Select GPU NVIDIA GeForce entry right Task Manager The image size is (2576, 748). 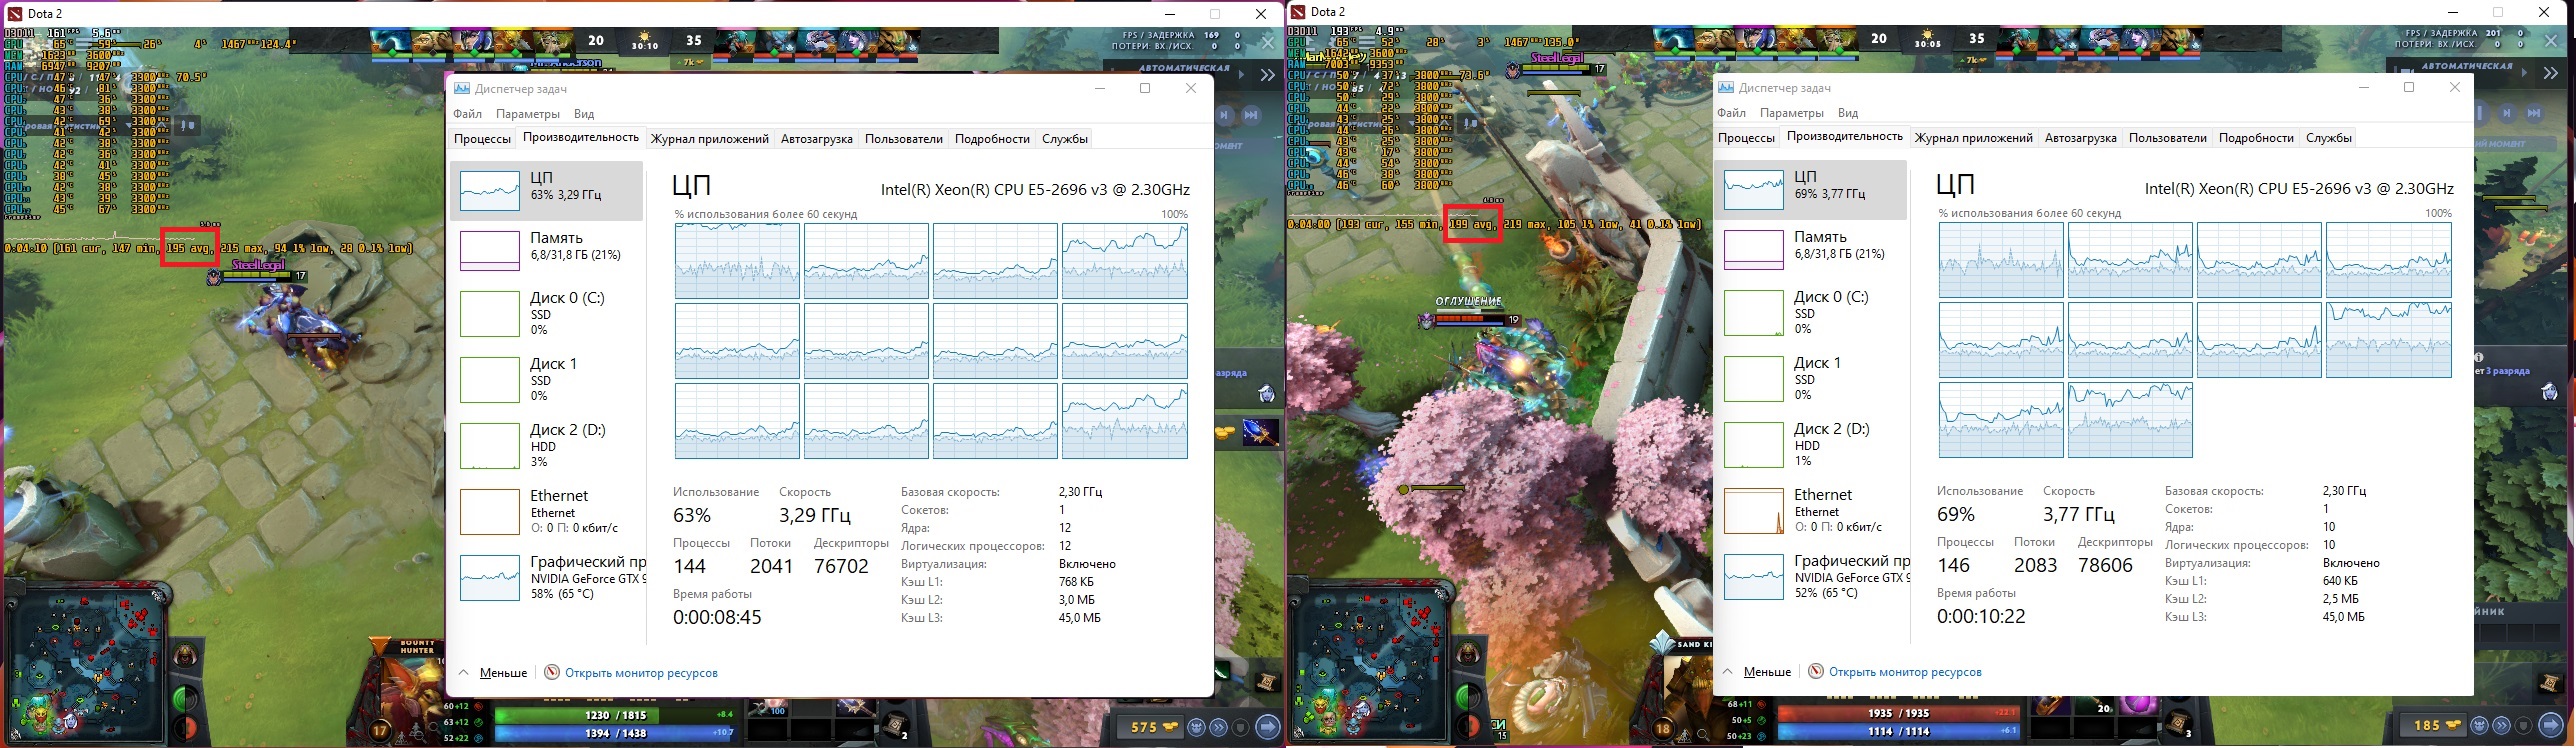tap(1811, 576)
